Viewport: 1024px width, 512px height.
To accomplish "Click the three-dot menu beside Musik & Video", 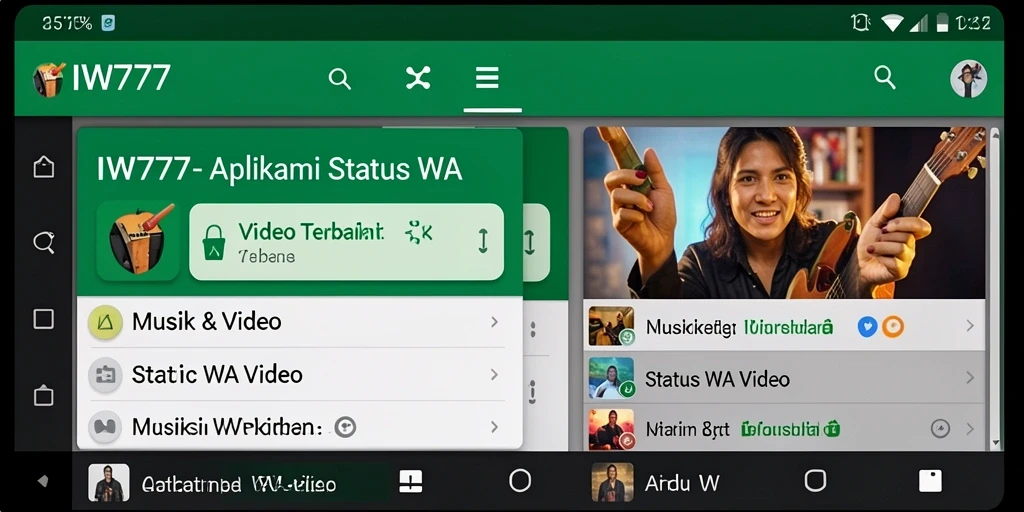I will 533,329.
